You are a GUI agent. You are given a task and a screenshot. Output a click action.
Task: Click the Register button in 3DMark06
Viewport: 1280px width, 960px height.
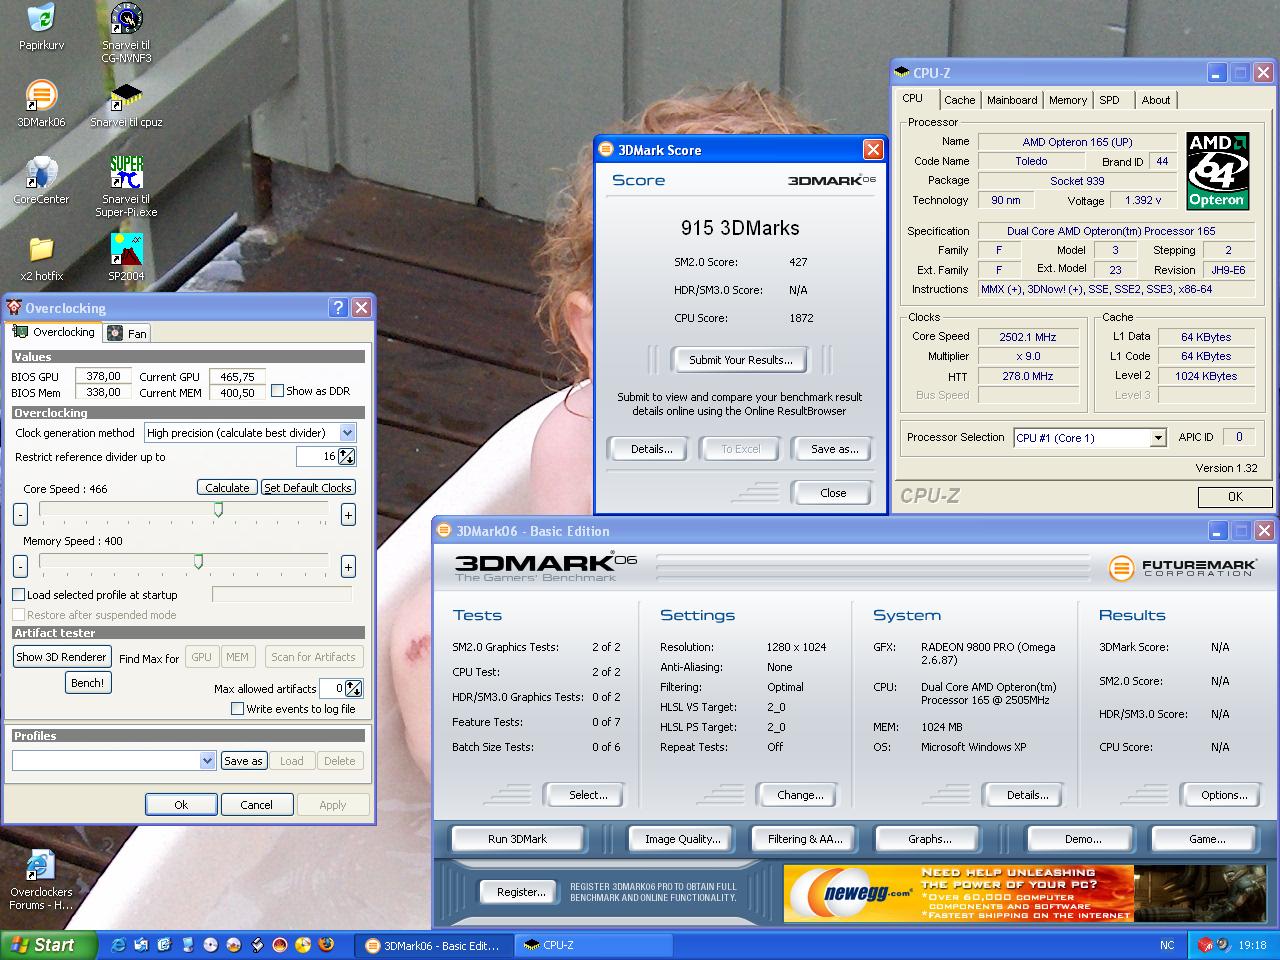tap(521, 892)
